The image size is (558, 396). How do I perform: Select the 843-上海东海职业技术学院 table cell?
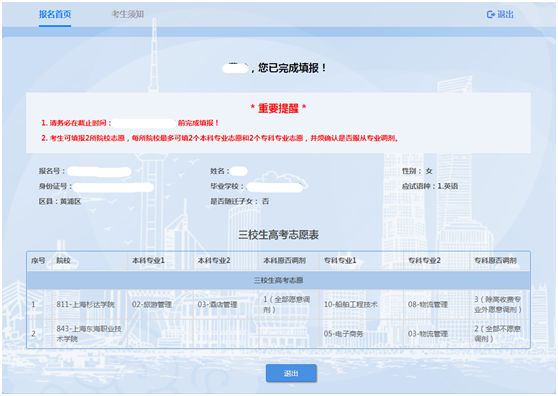89,334
